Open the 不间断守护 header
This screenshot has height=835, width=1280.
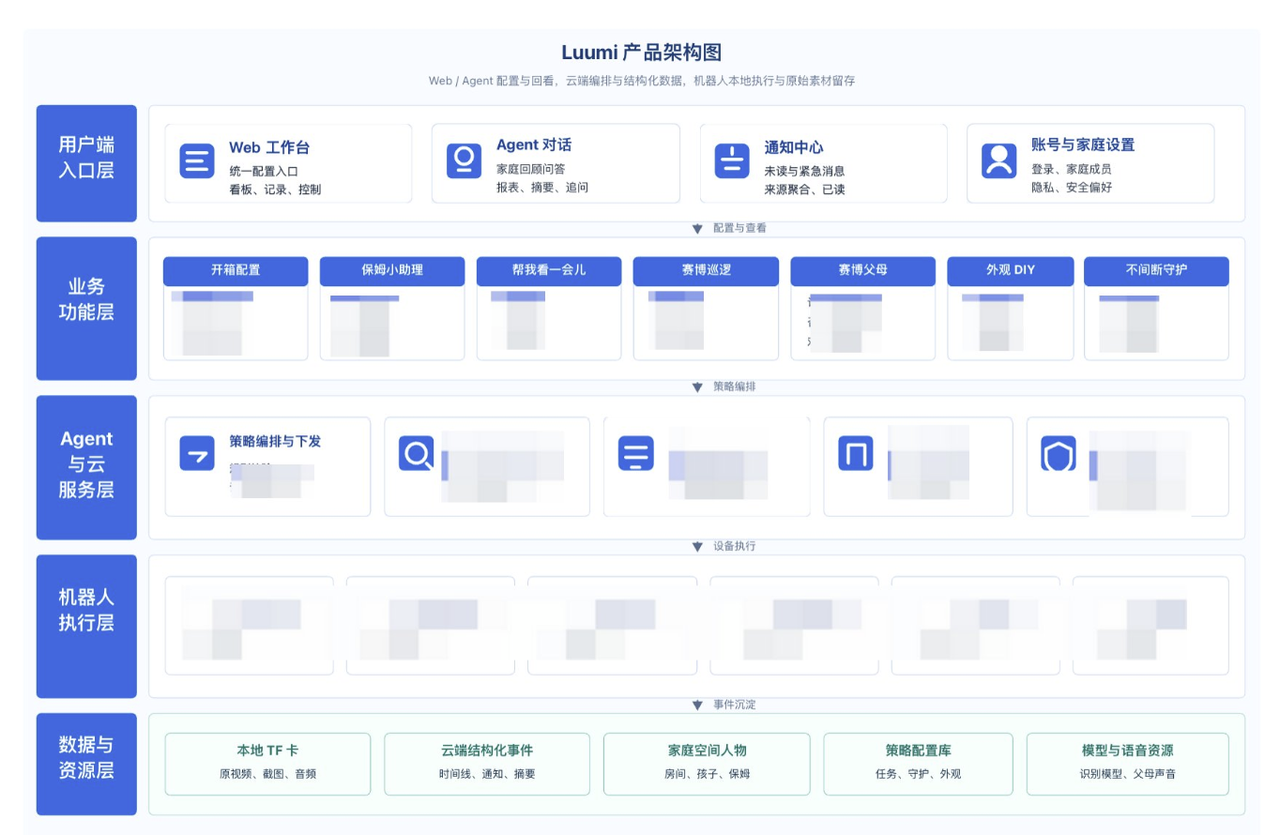click(1157, 271)
